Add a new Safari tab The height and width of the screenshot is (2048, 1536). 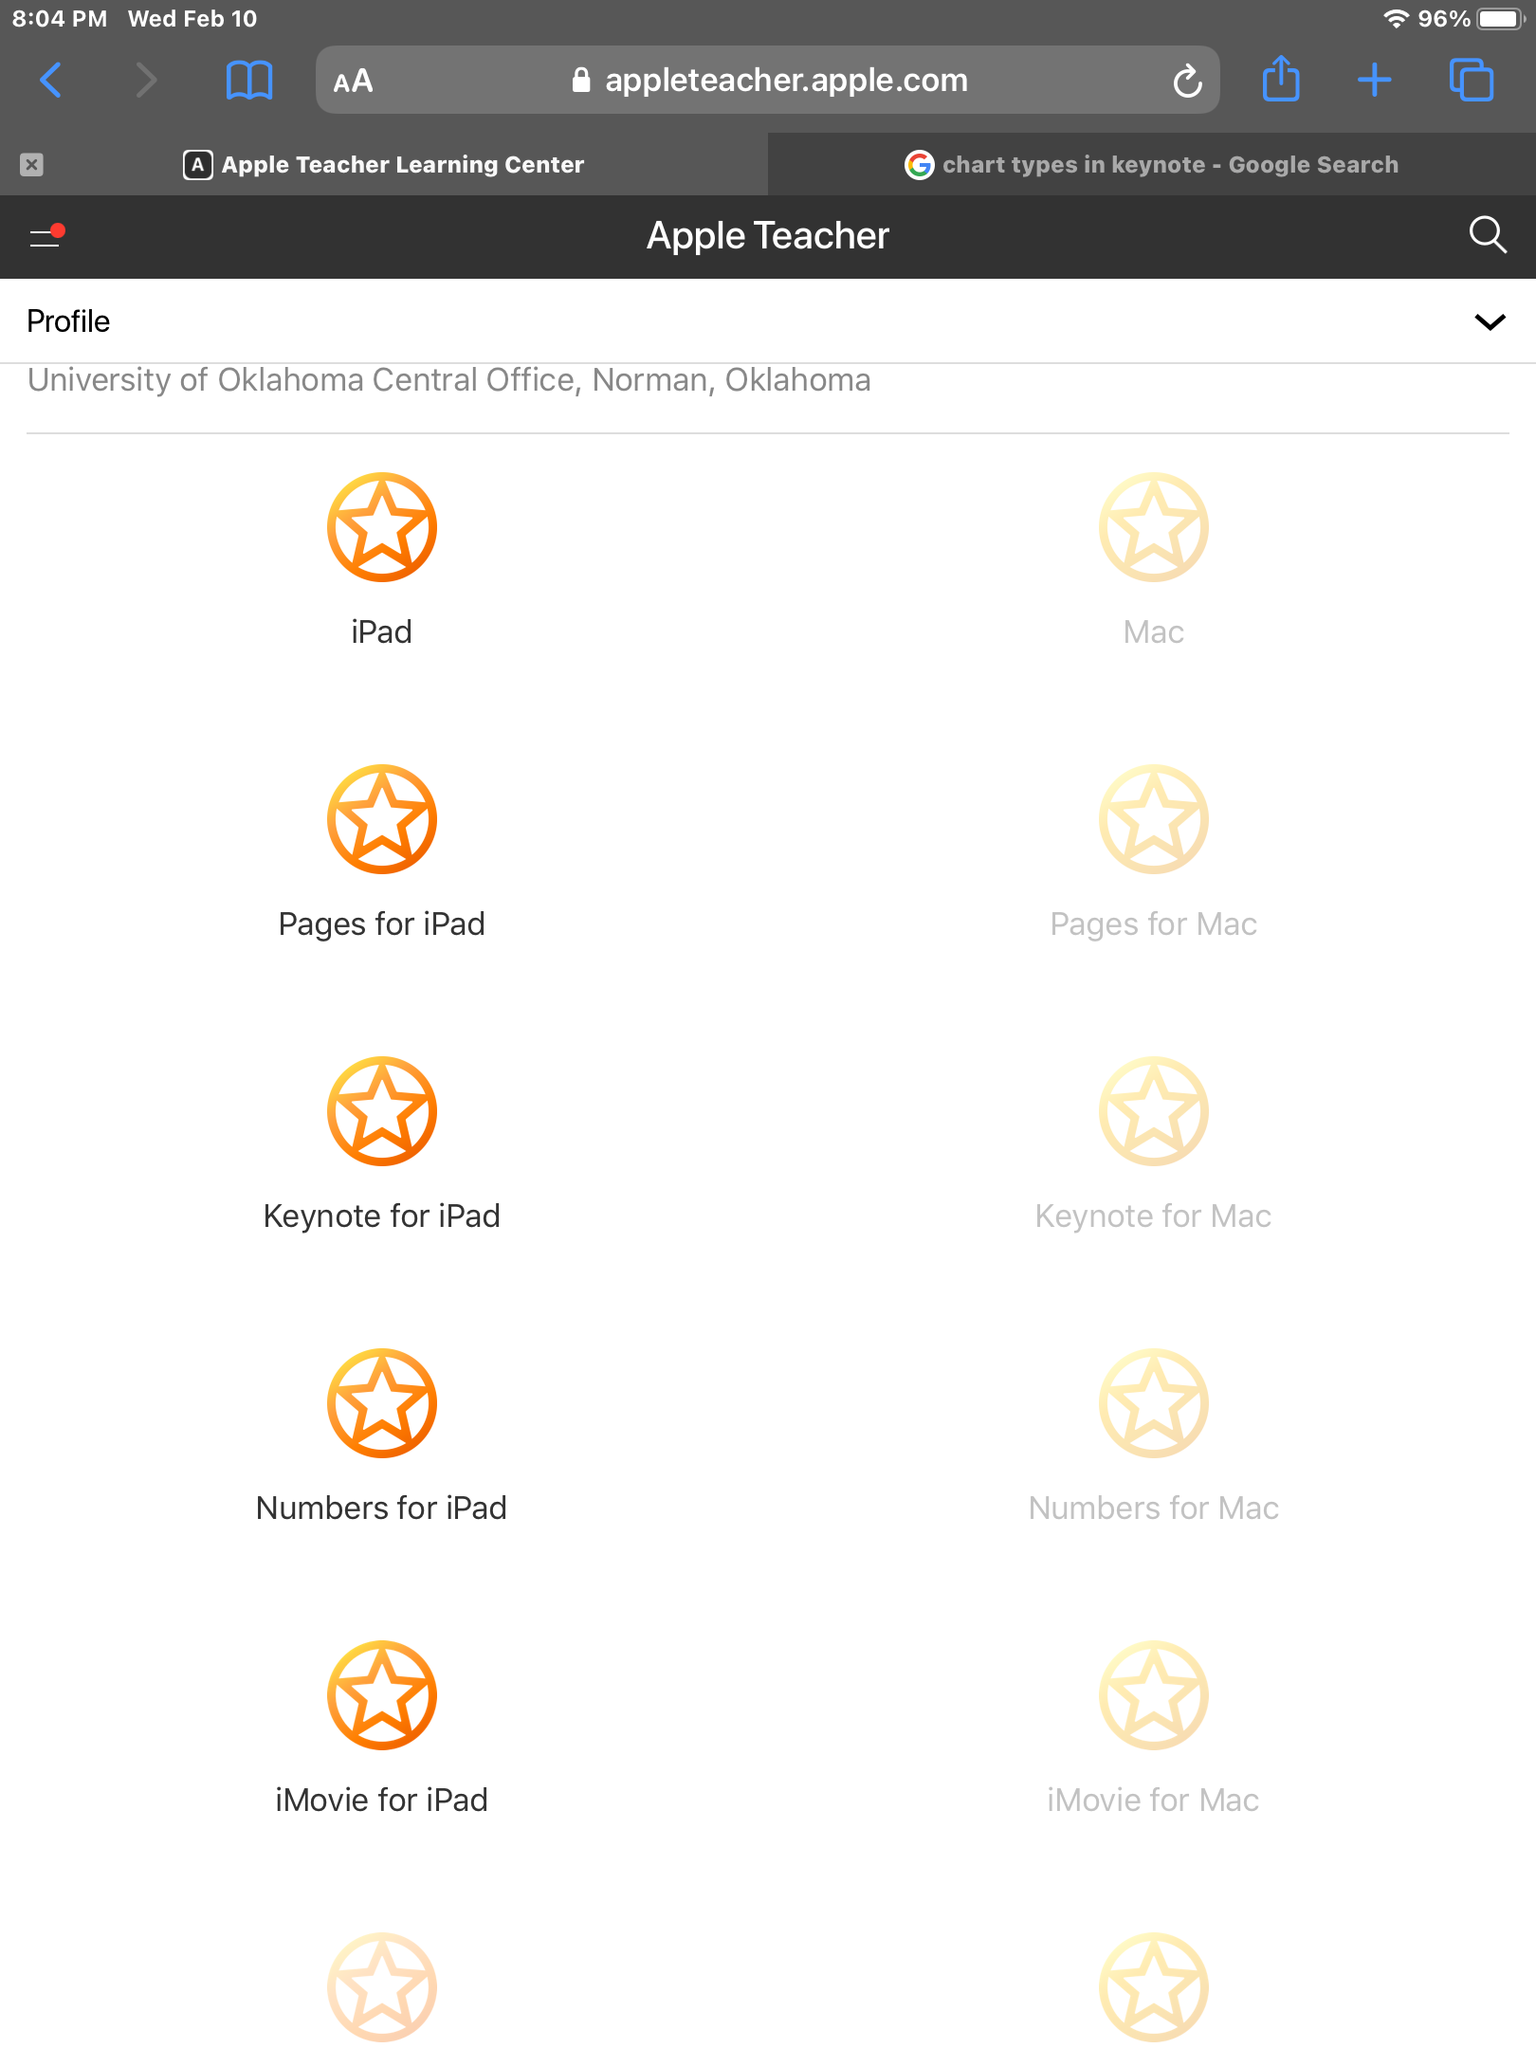point(1375,80)
